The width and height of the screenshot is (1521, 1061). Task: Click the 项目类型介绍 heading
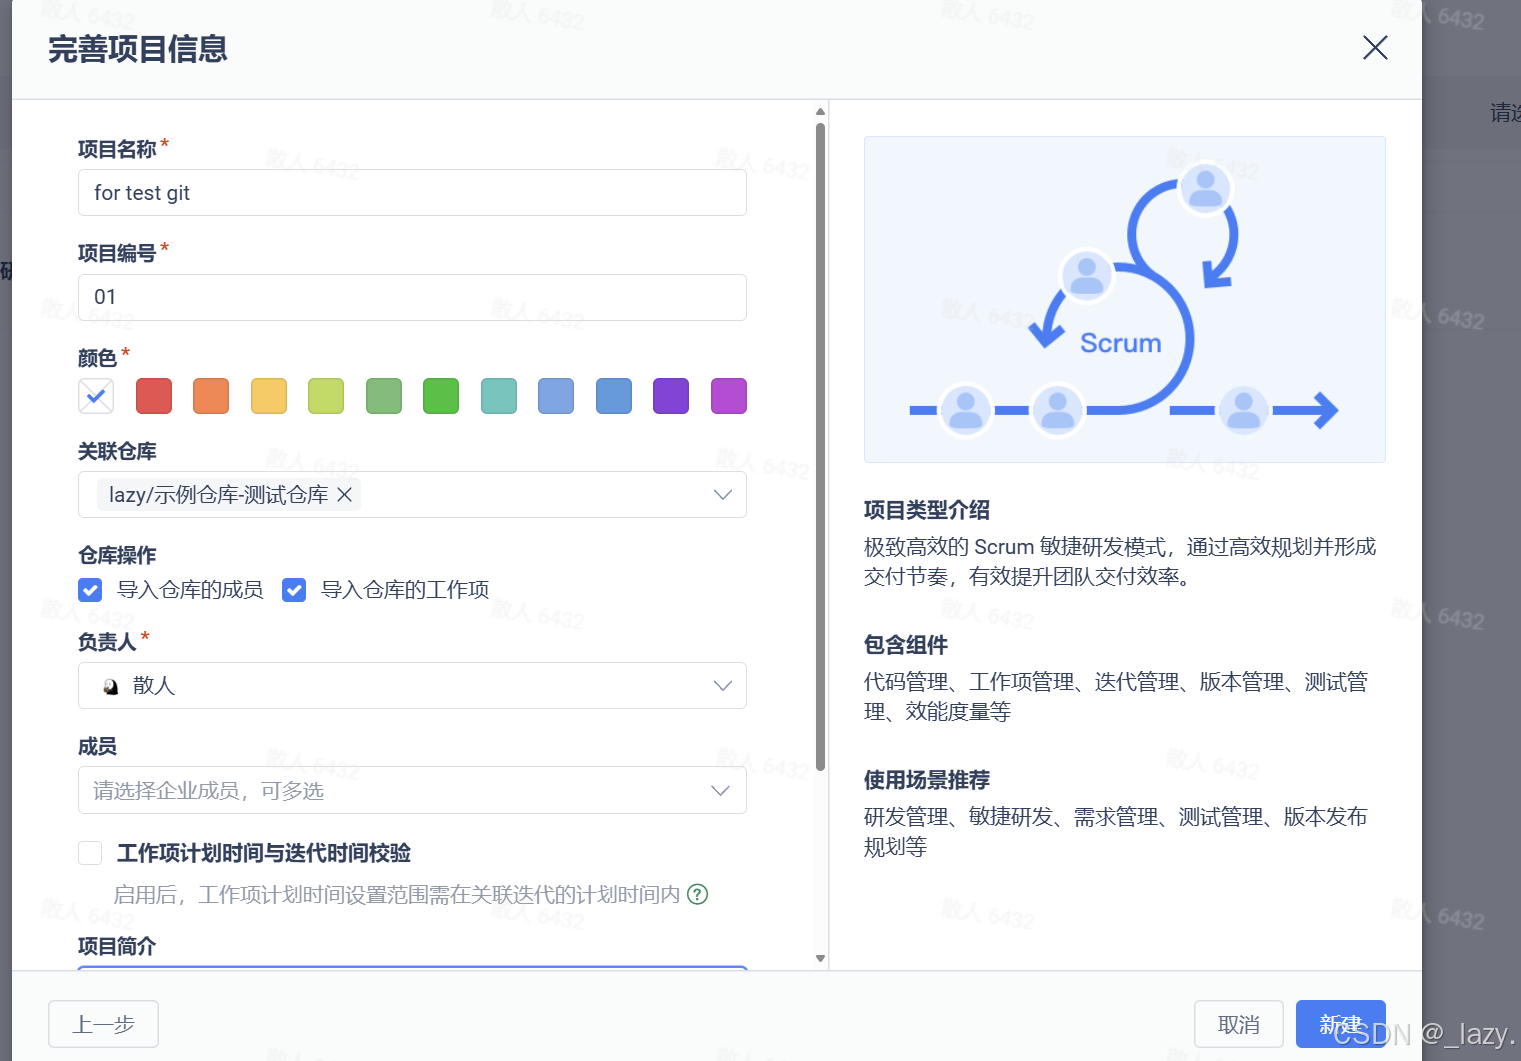(927, 510)
